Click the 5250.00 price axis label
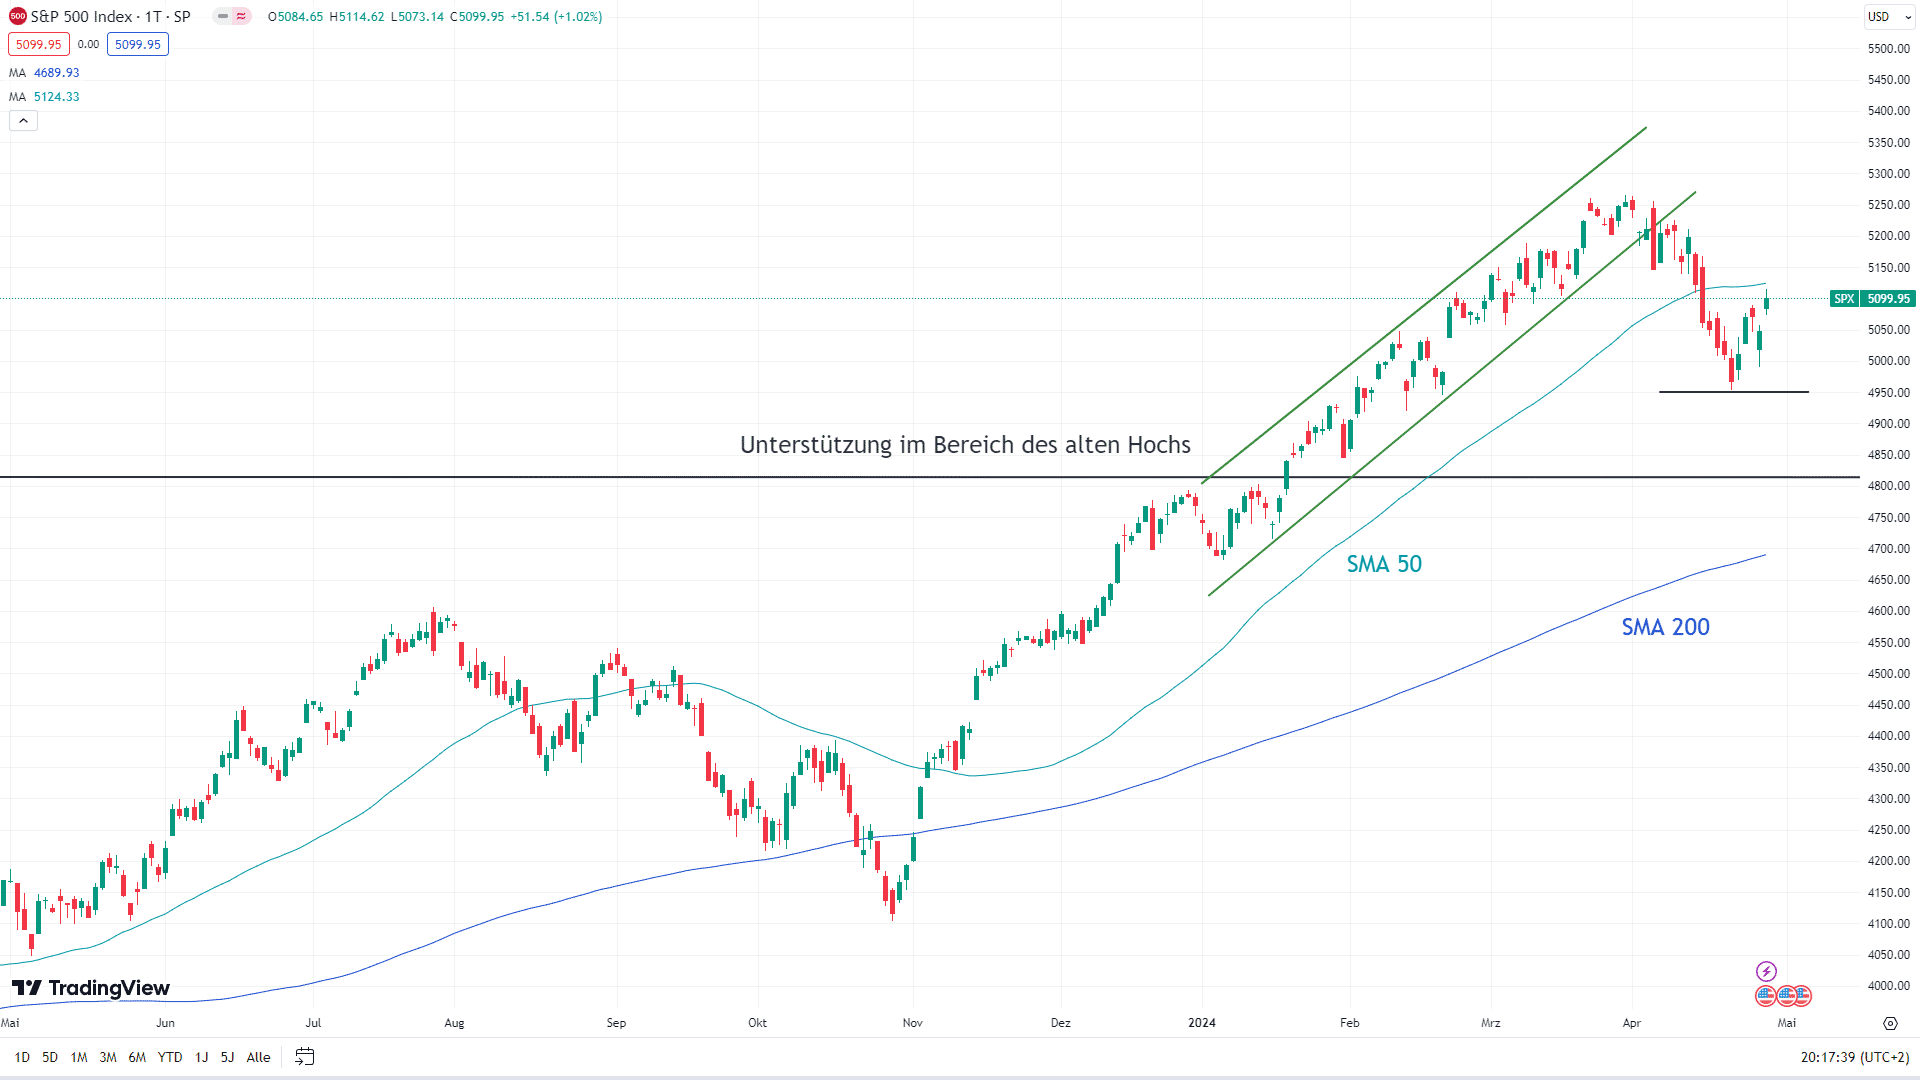1920x1080 pixels. 1889,205
